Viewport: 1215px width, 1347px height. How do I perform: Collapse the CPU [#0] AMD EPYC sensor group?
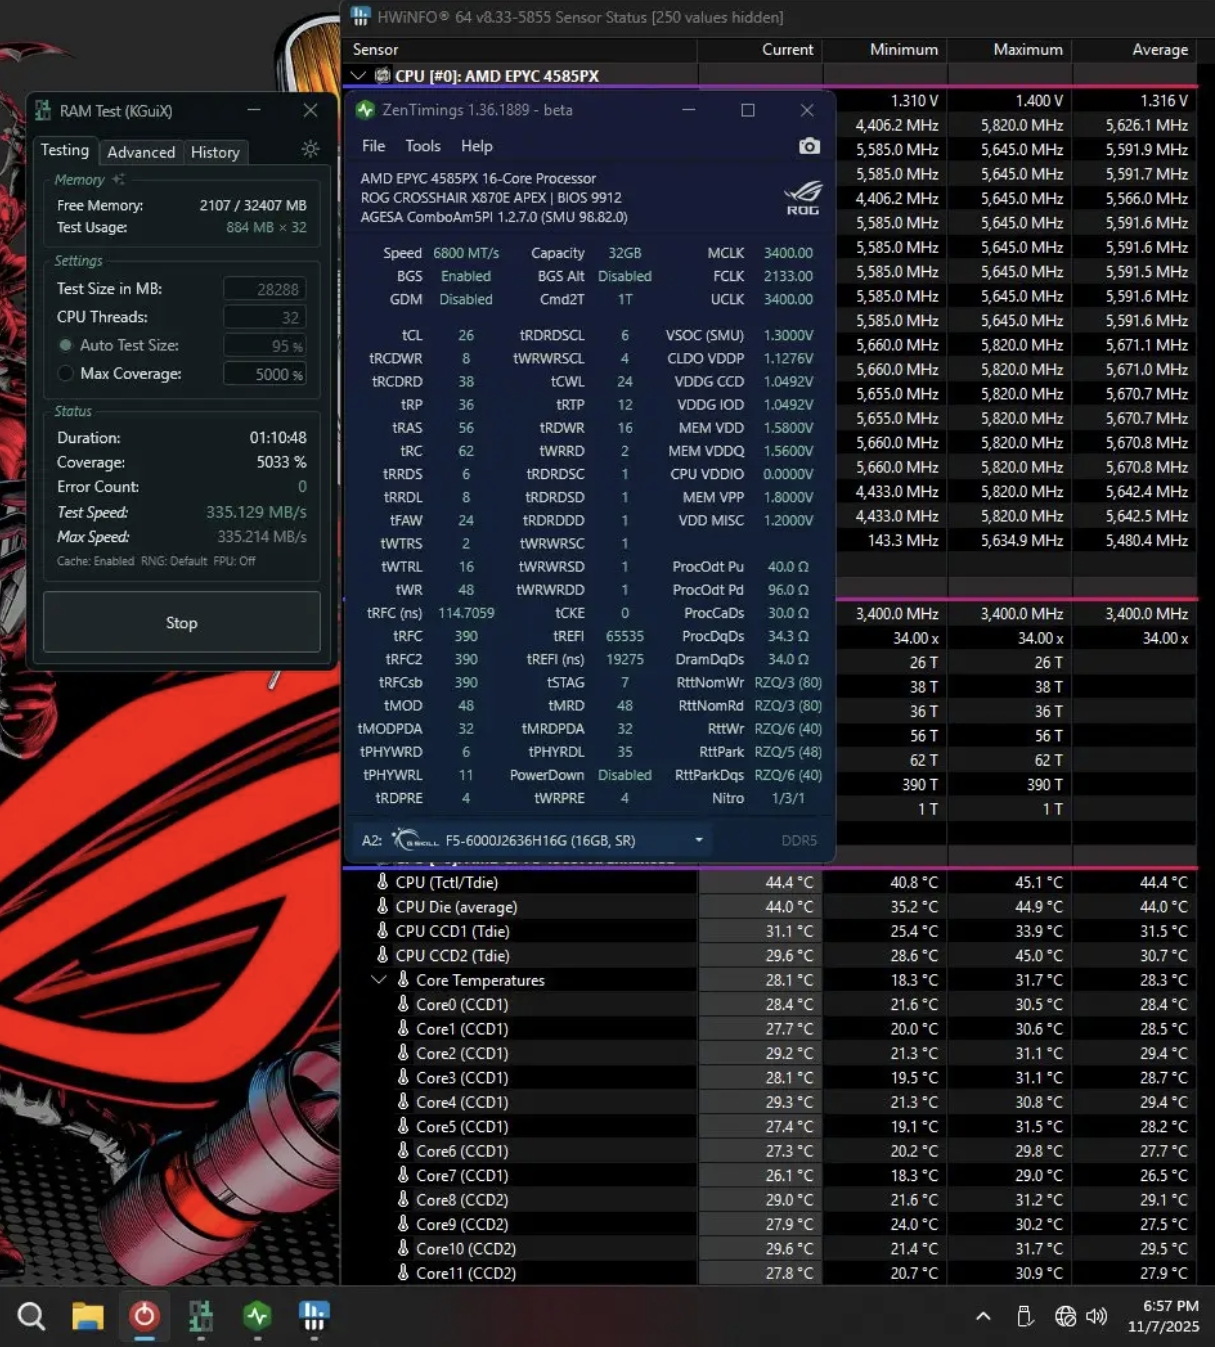(358, 75)
